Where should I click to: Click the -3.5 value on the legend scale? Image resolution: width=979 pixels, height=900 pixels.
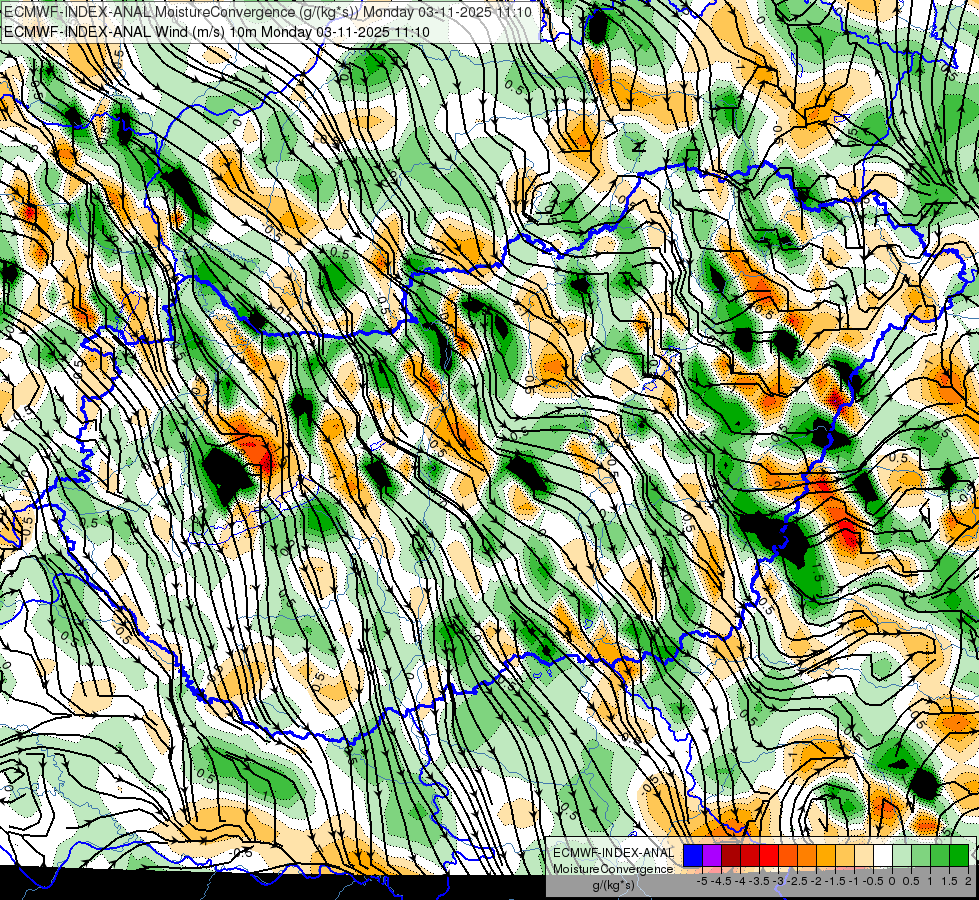point(760,881)
